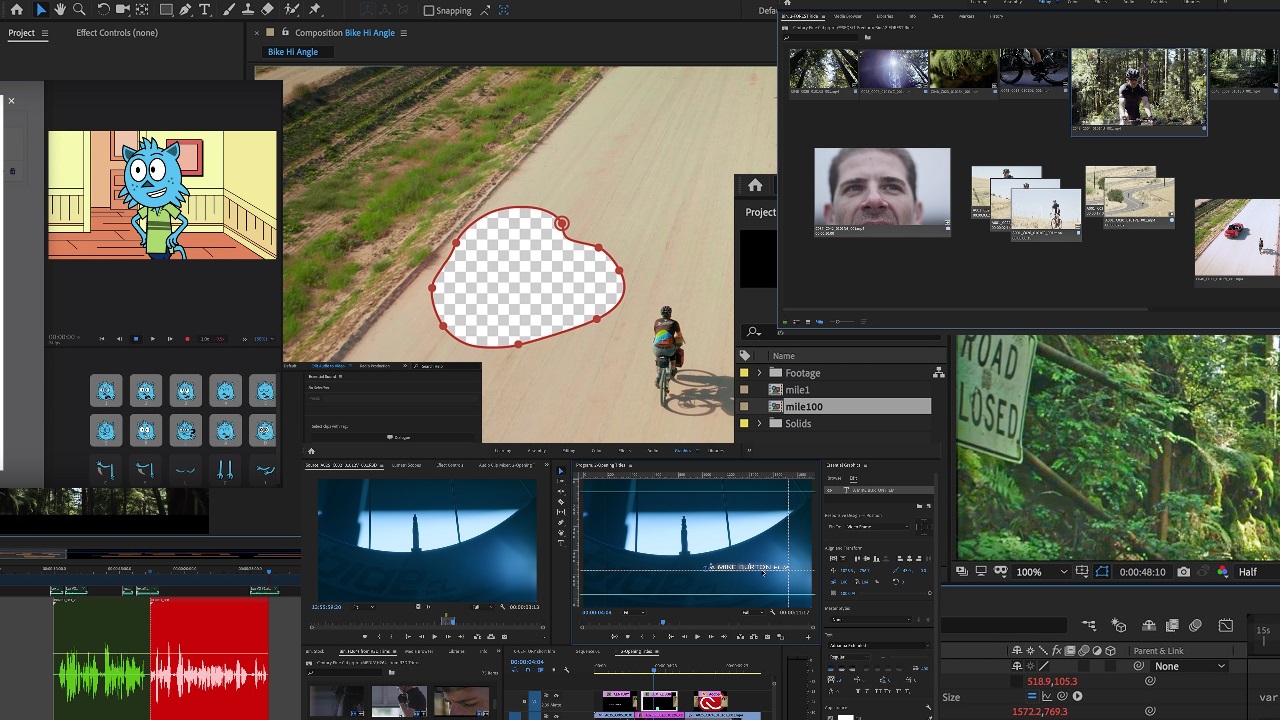Select the Pan Behind anchor point tool

142,9
